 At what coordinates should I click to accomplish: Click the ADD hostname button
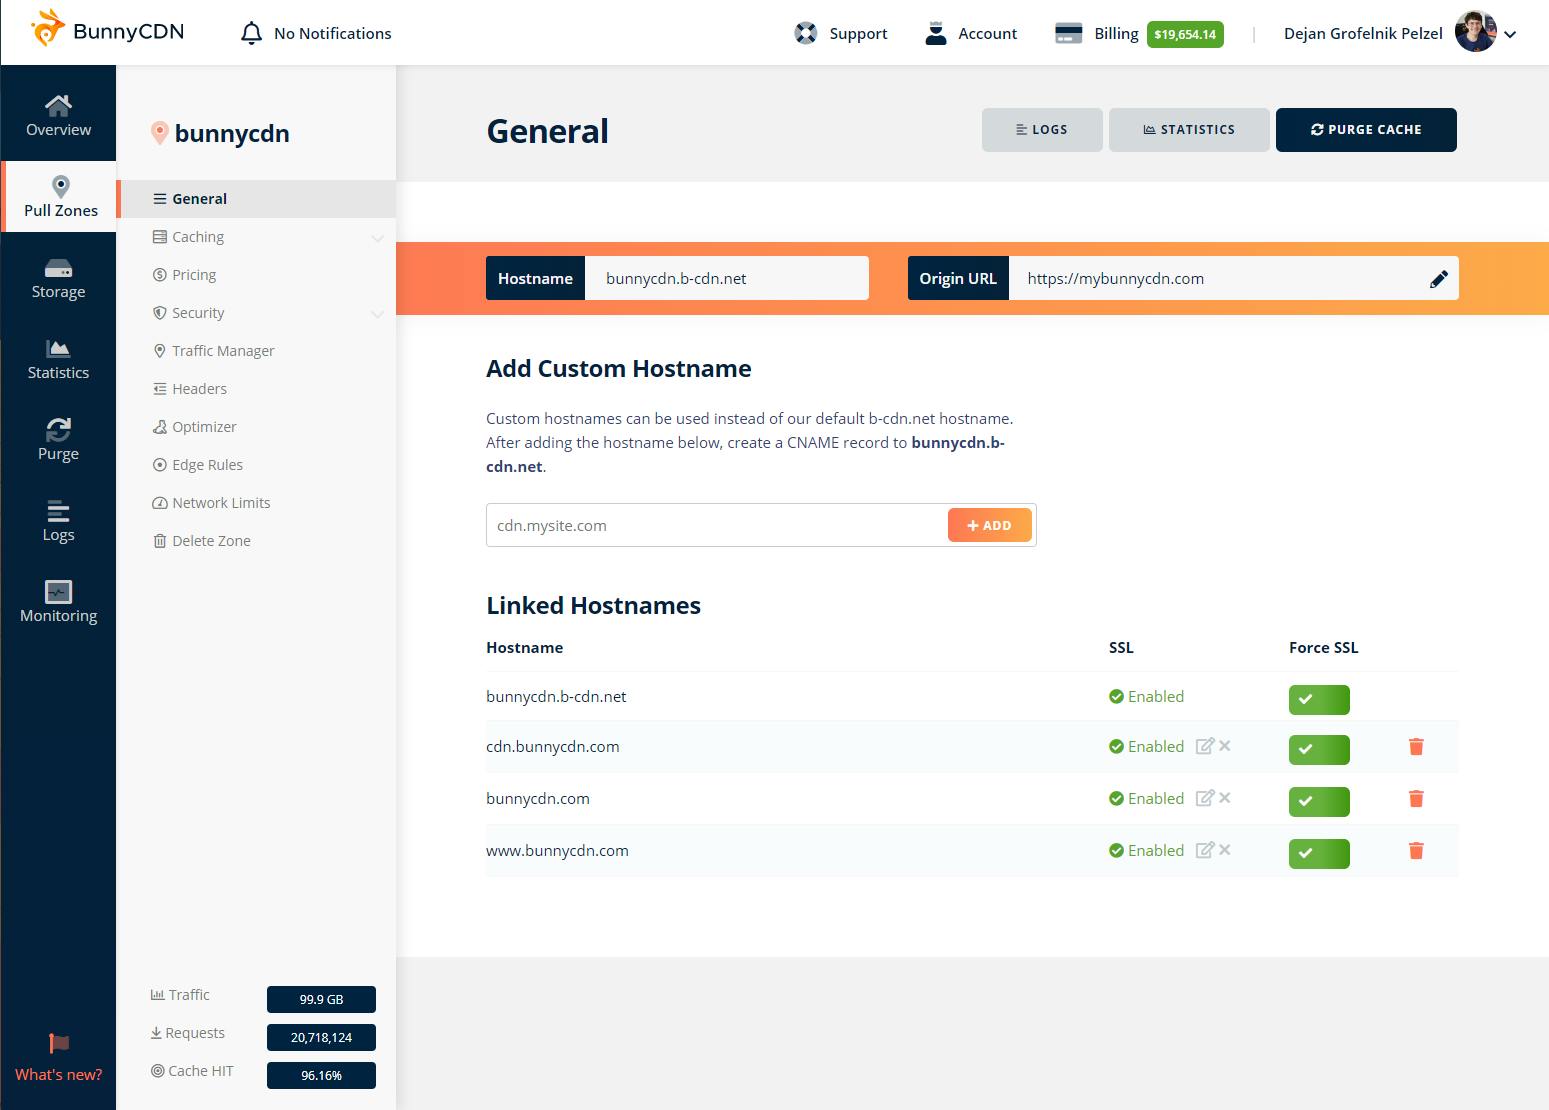(989, 525)
